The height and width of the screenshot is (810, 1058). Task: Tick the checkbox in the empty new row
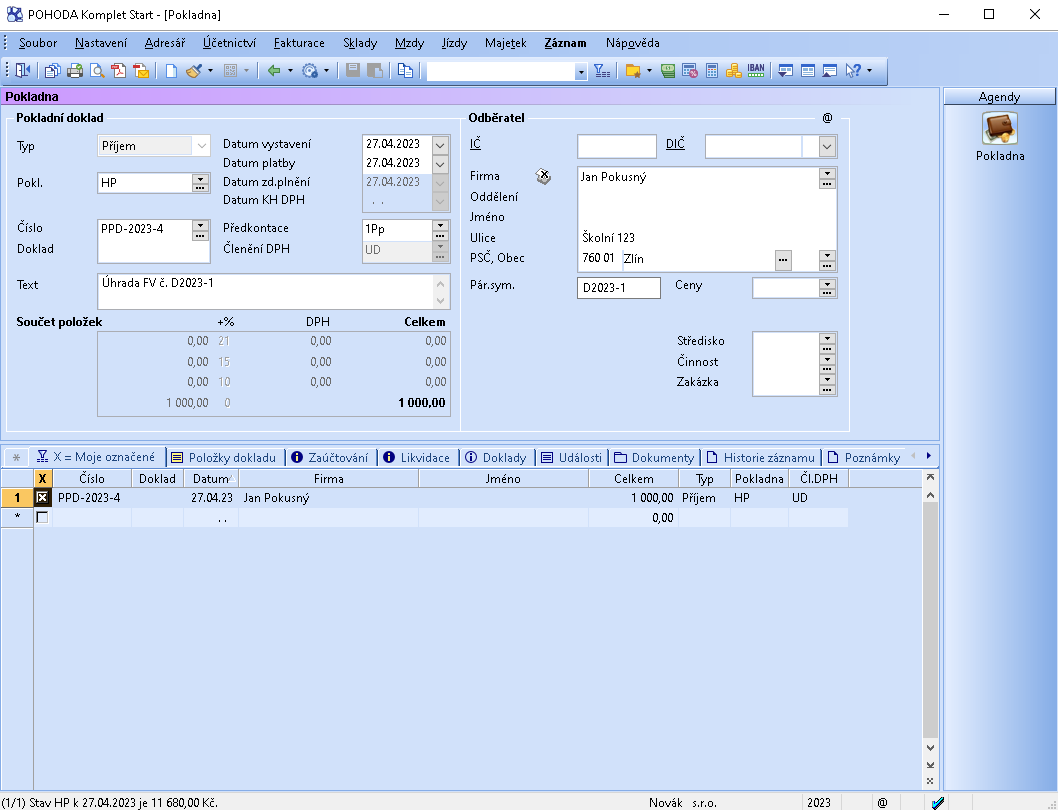pyautogui.click(x=43, y=518)
